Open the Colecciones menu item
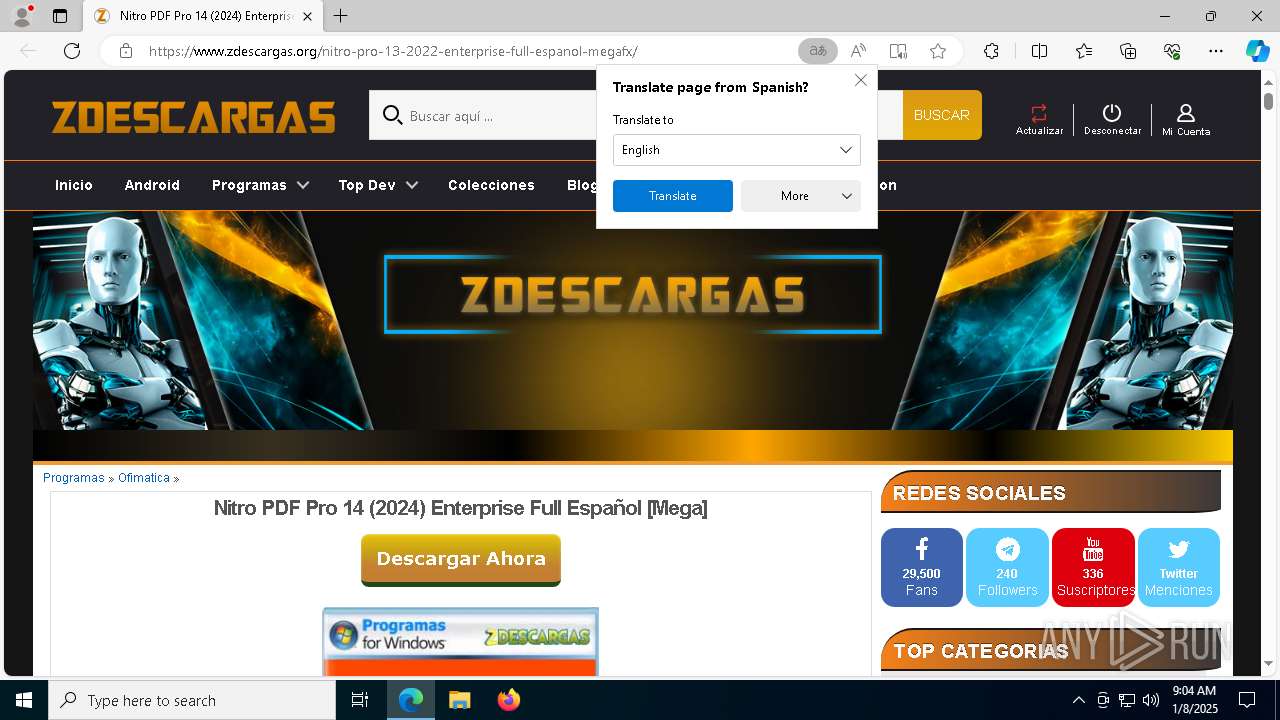1280x720 pixels. click(x=491, y=185)
